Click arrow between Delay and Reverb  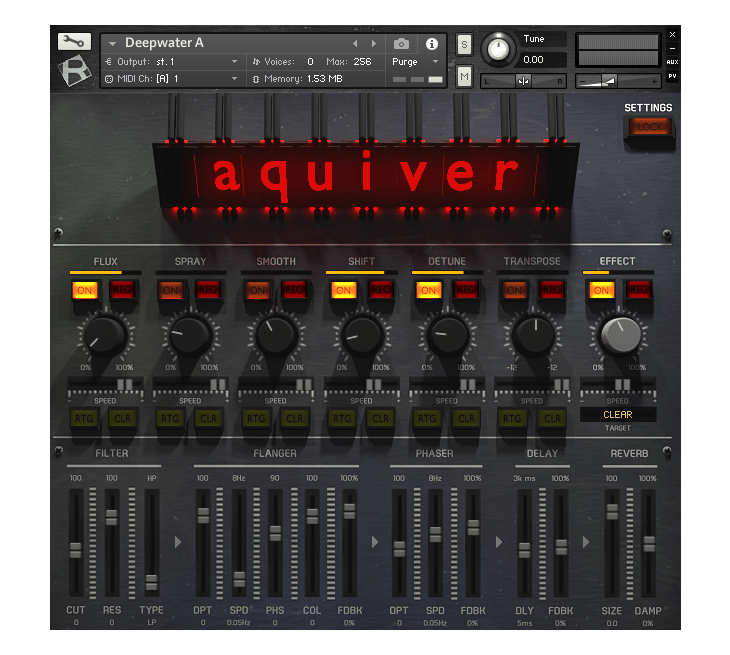586,542
